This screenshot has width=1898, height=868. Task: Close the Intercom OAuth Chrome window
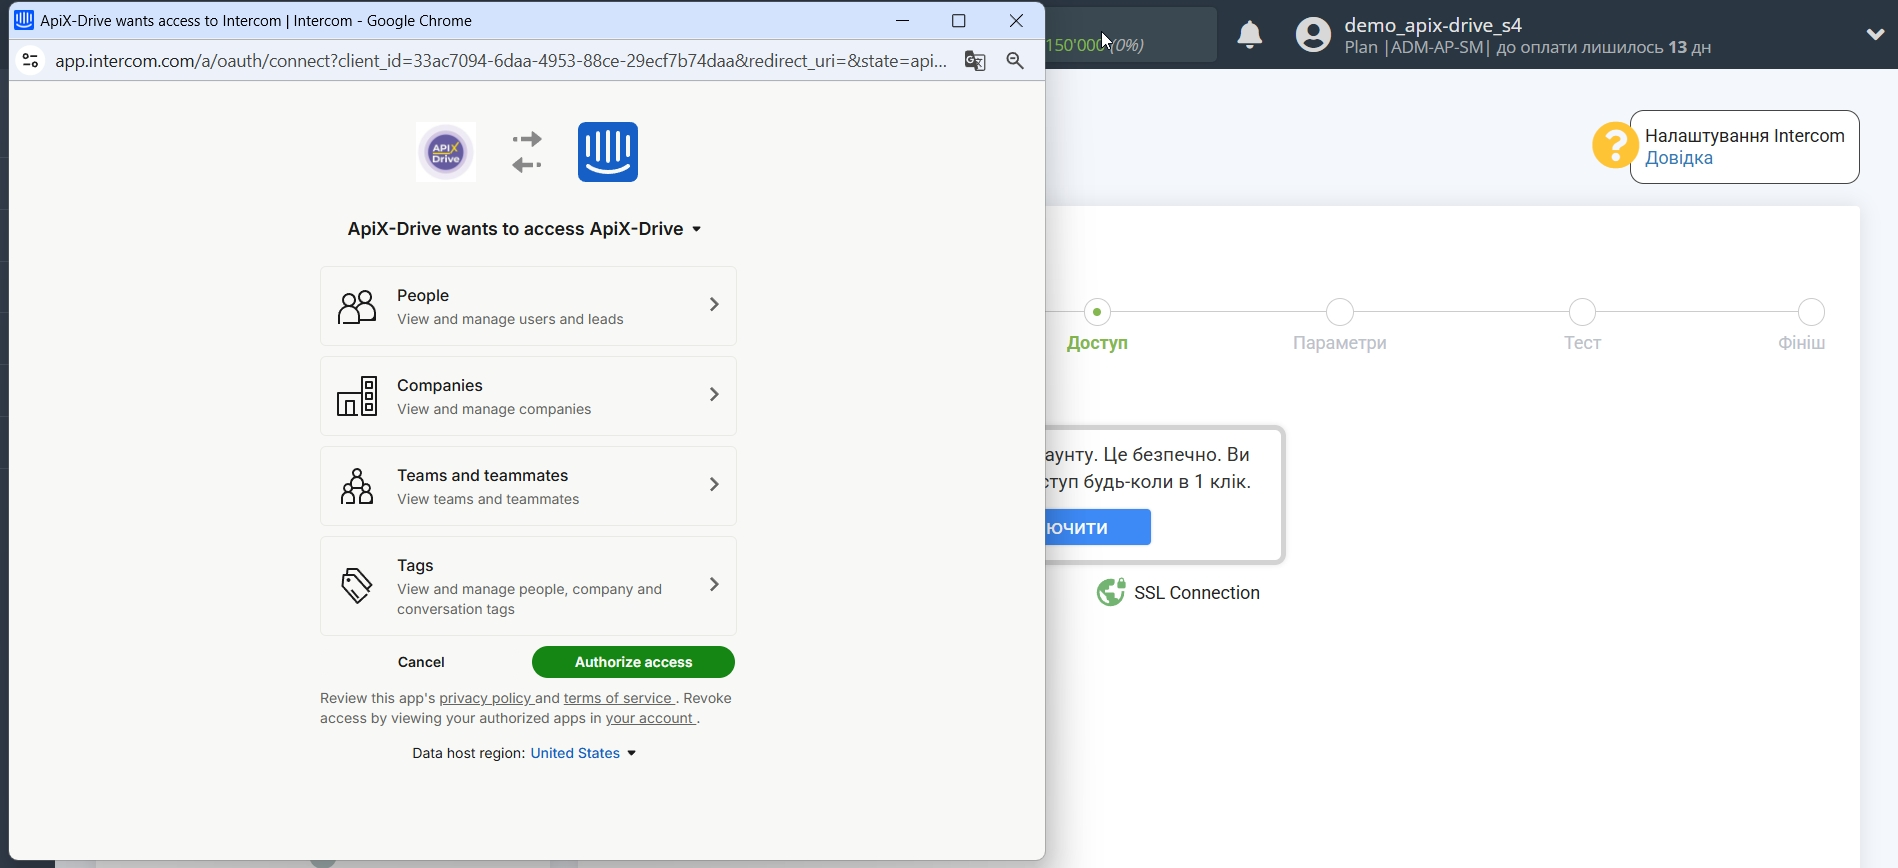click(1016, 20)
